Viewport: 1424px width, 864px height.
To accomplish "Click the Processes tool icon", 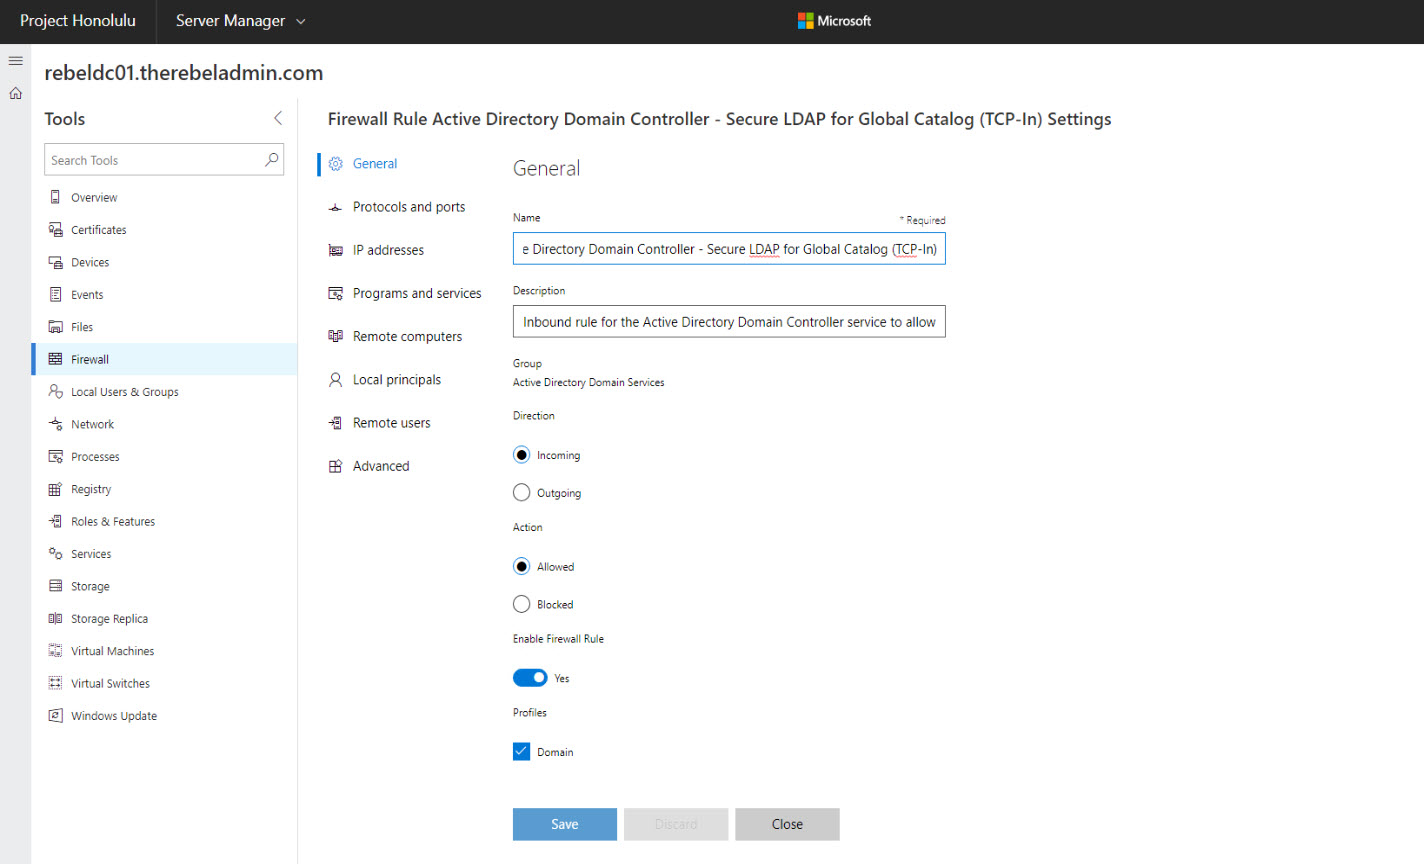I will [x=55, y=456].
